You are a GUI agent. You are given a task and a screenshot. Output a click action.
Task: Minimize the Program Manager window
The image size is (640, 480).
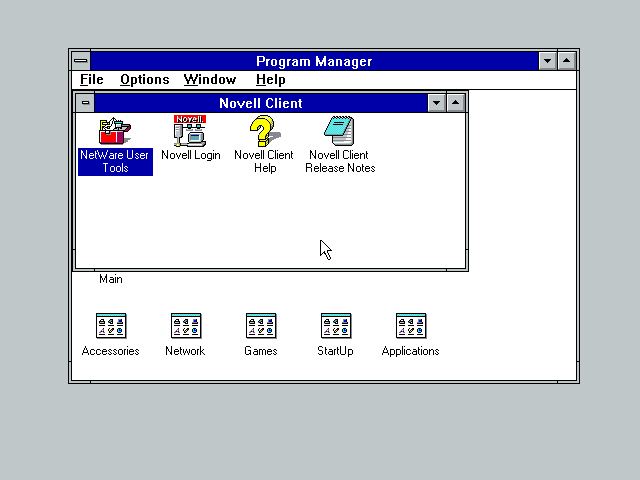(547, 61)
